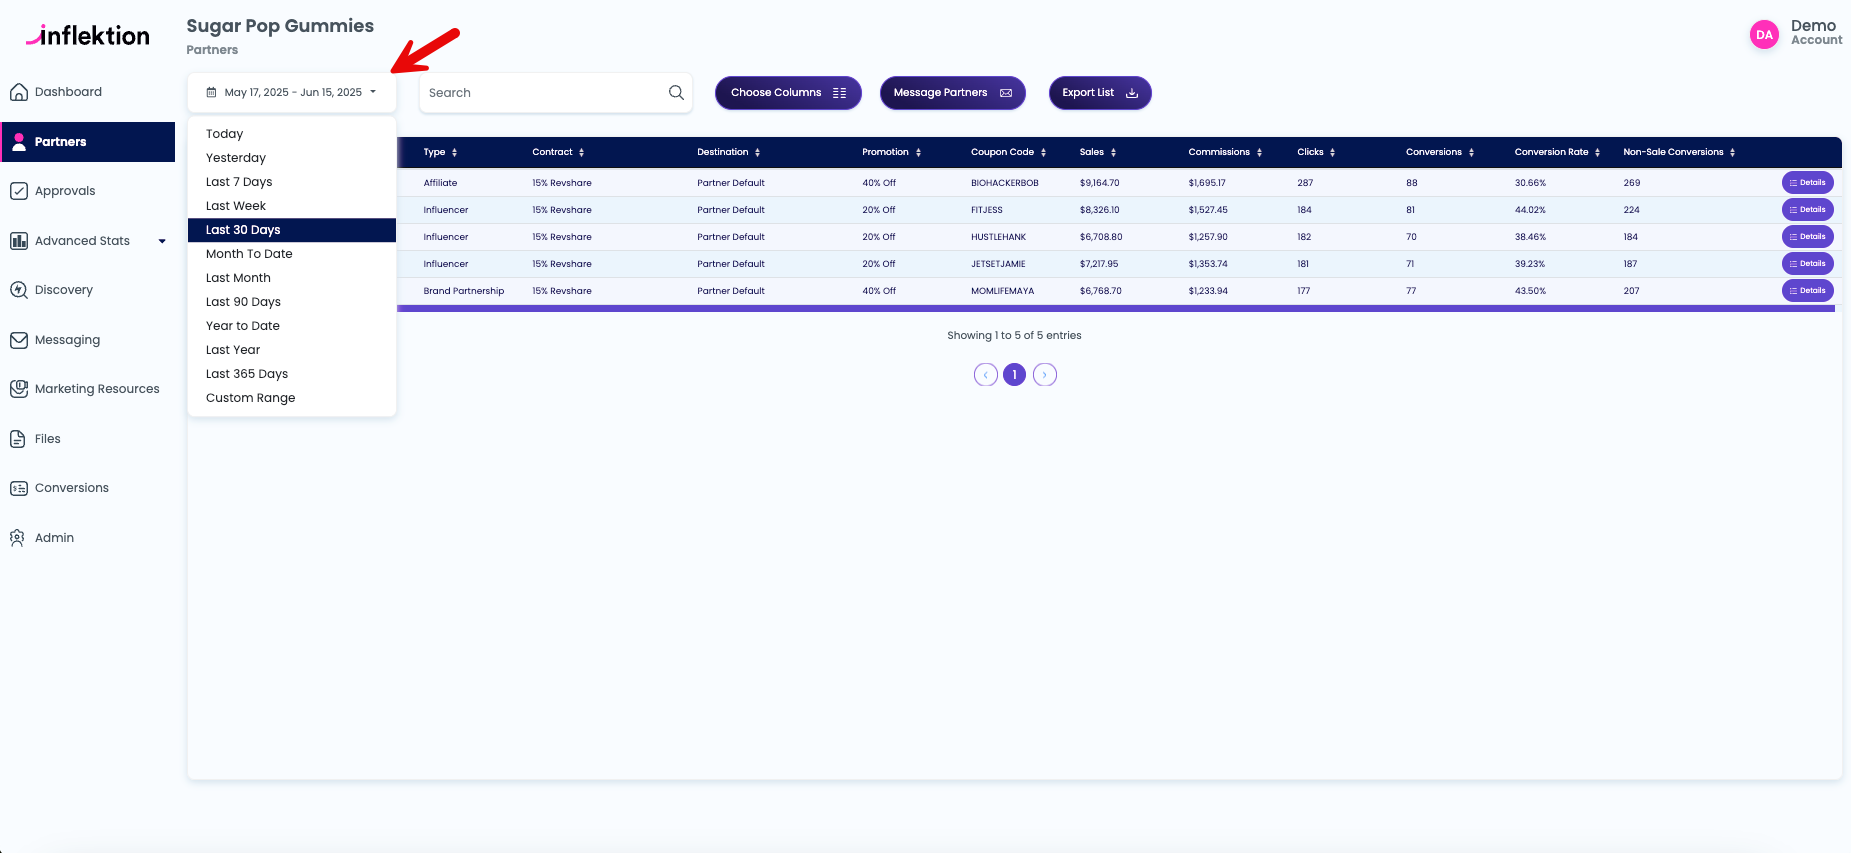Click the Messaging envelope icon
Screen dimensions: 1851x853
18,340
